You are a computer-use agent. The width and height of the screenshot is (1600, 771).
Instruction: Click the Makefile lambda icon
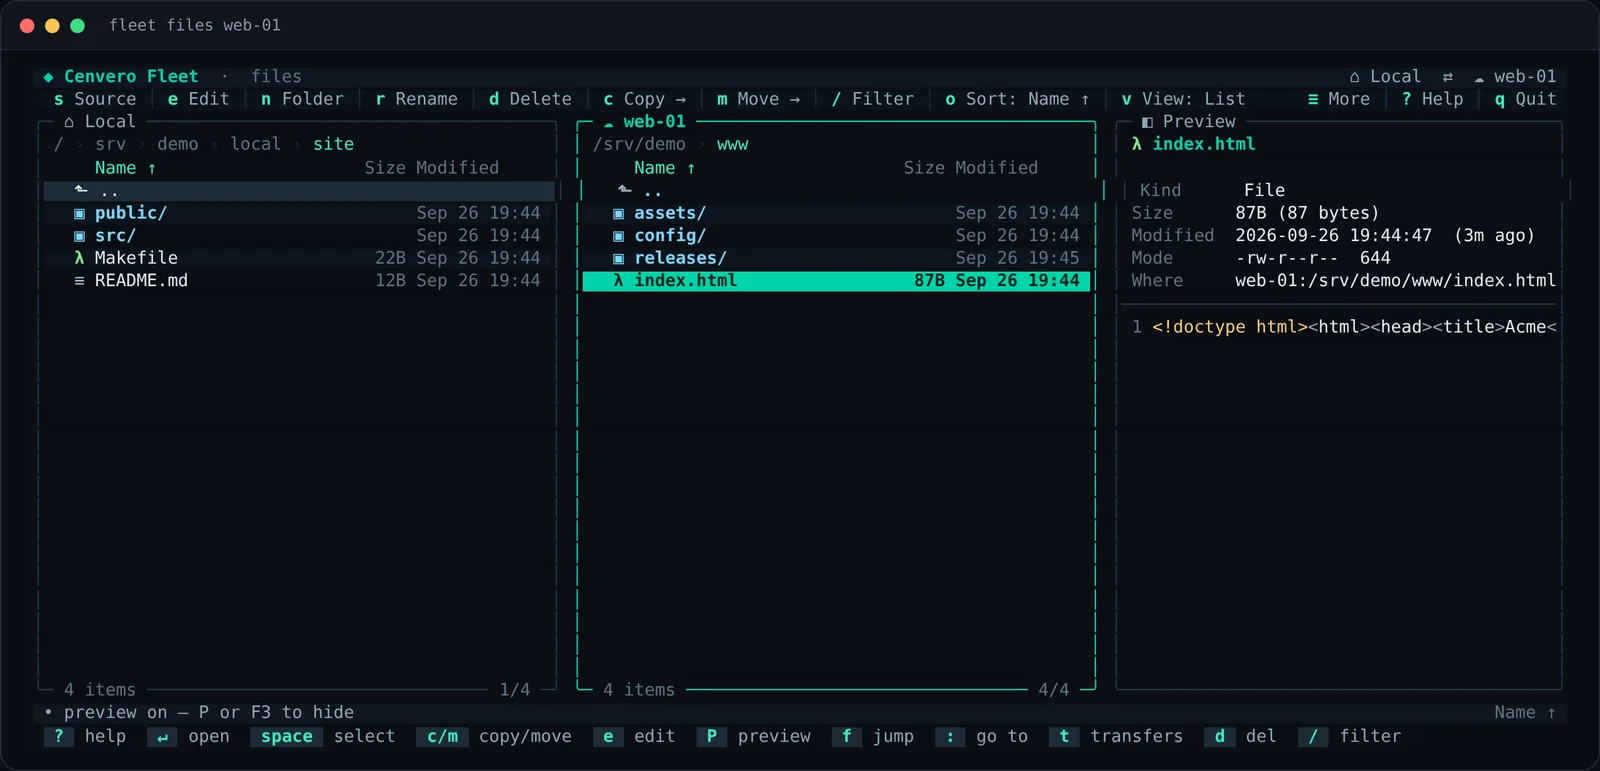pyautogui.click(x=79, y=258)
